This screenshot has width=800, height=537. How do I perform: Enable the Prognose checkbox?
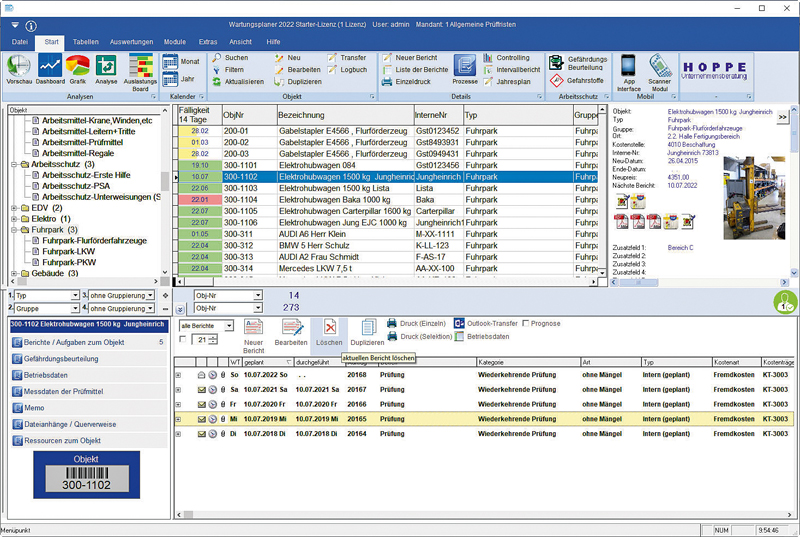tap(525, 324)
